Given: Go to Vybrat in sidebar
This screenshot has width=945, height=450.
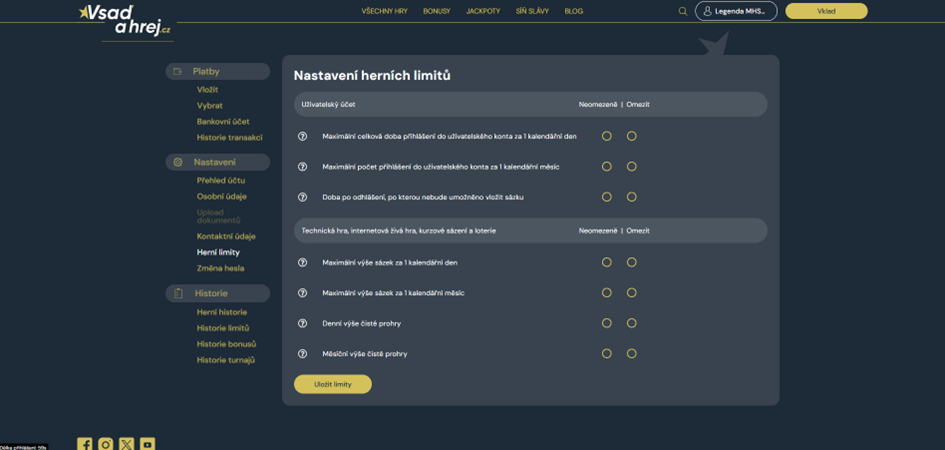Looking at the screenshot, I should pyautogui.click(x=209, y=105).
